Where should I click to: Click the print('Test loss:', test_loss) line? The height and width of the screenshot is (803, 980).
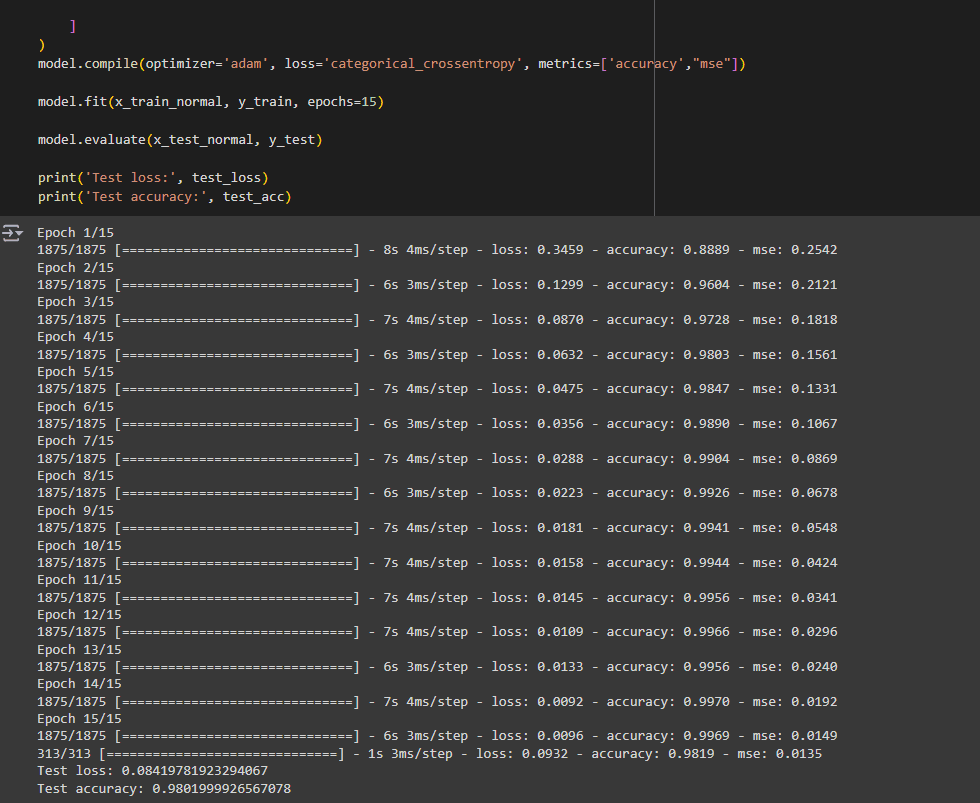[x=153, y=178]
